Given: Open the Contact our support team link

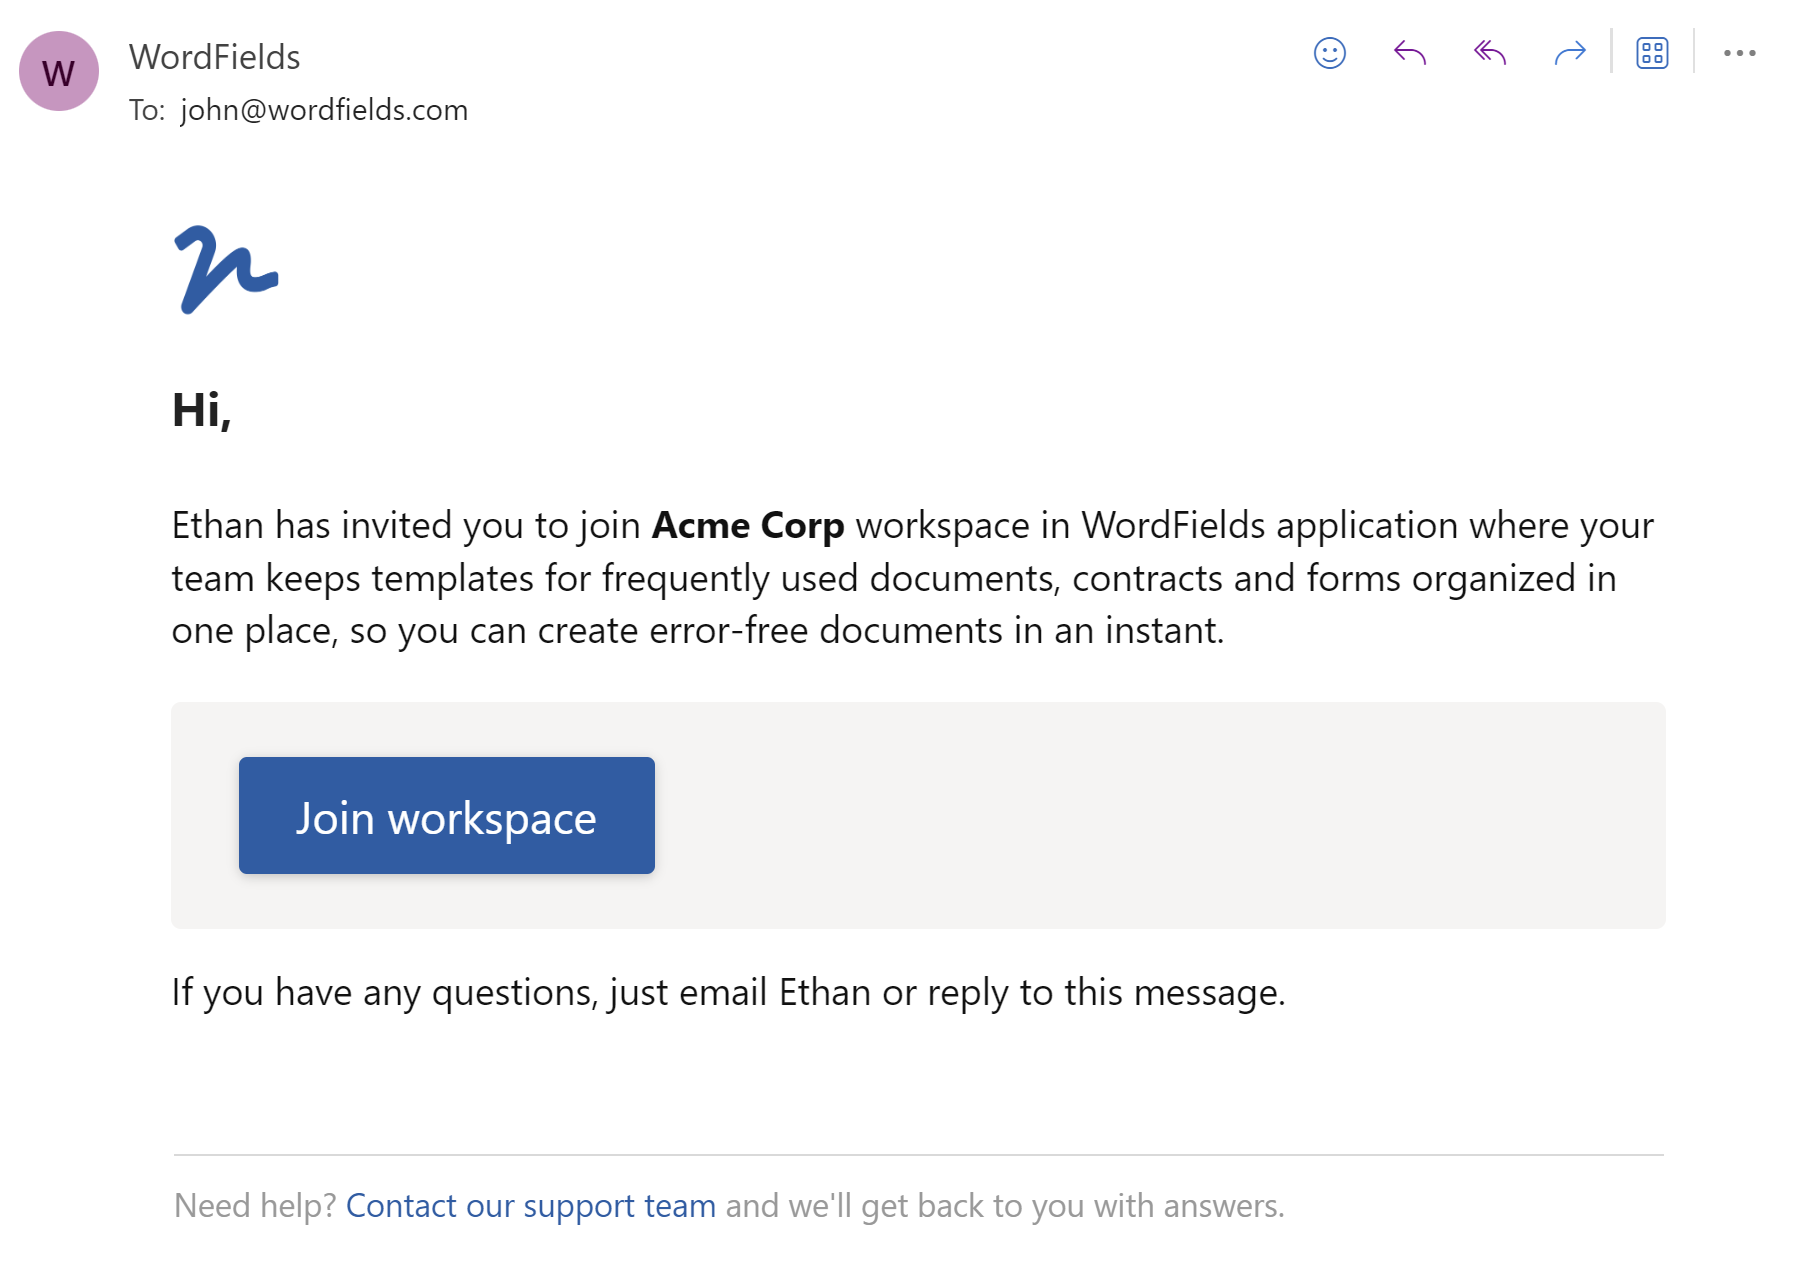Looking at the screenshot, I should pyautogui.click(x=531, y=1206).
